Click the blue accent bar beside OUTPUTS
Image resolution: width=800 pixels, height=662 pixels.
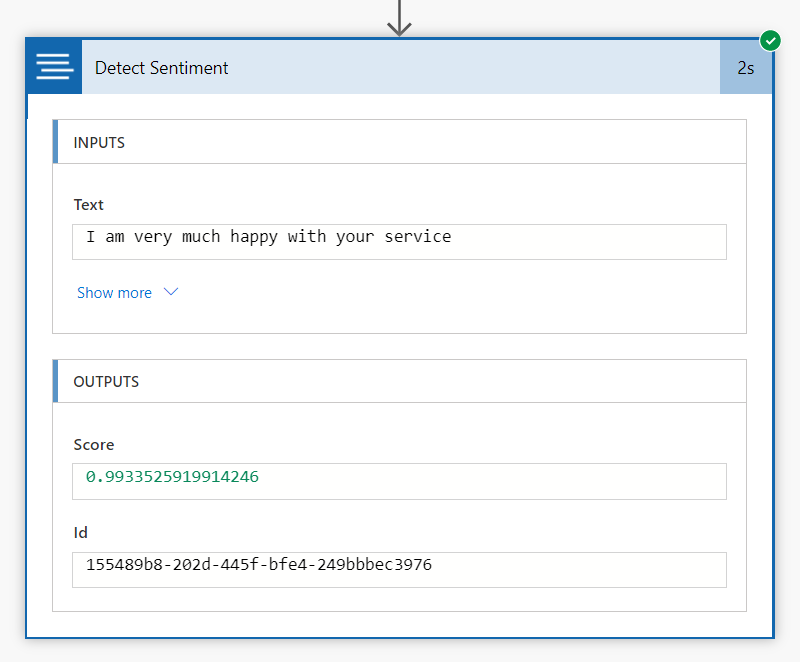point(56,382)
